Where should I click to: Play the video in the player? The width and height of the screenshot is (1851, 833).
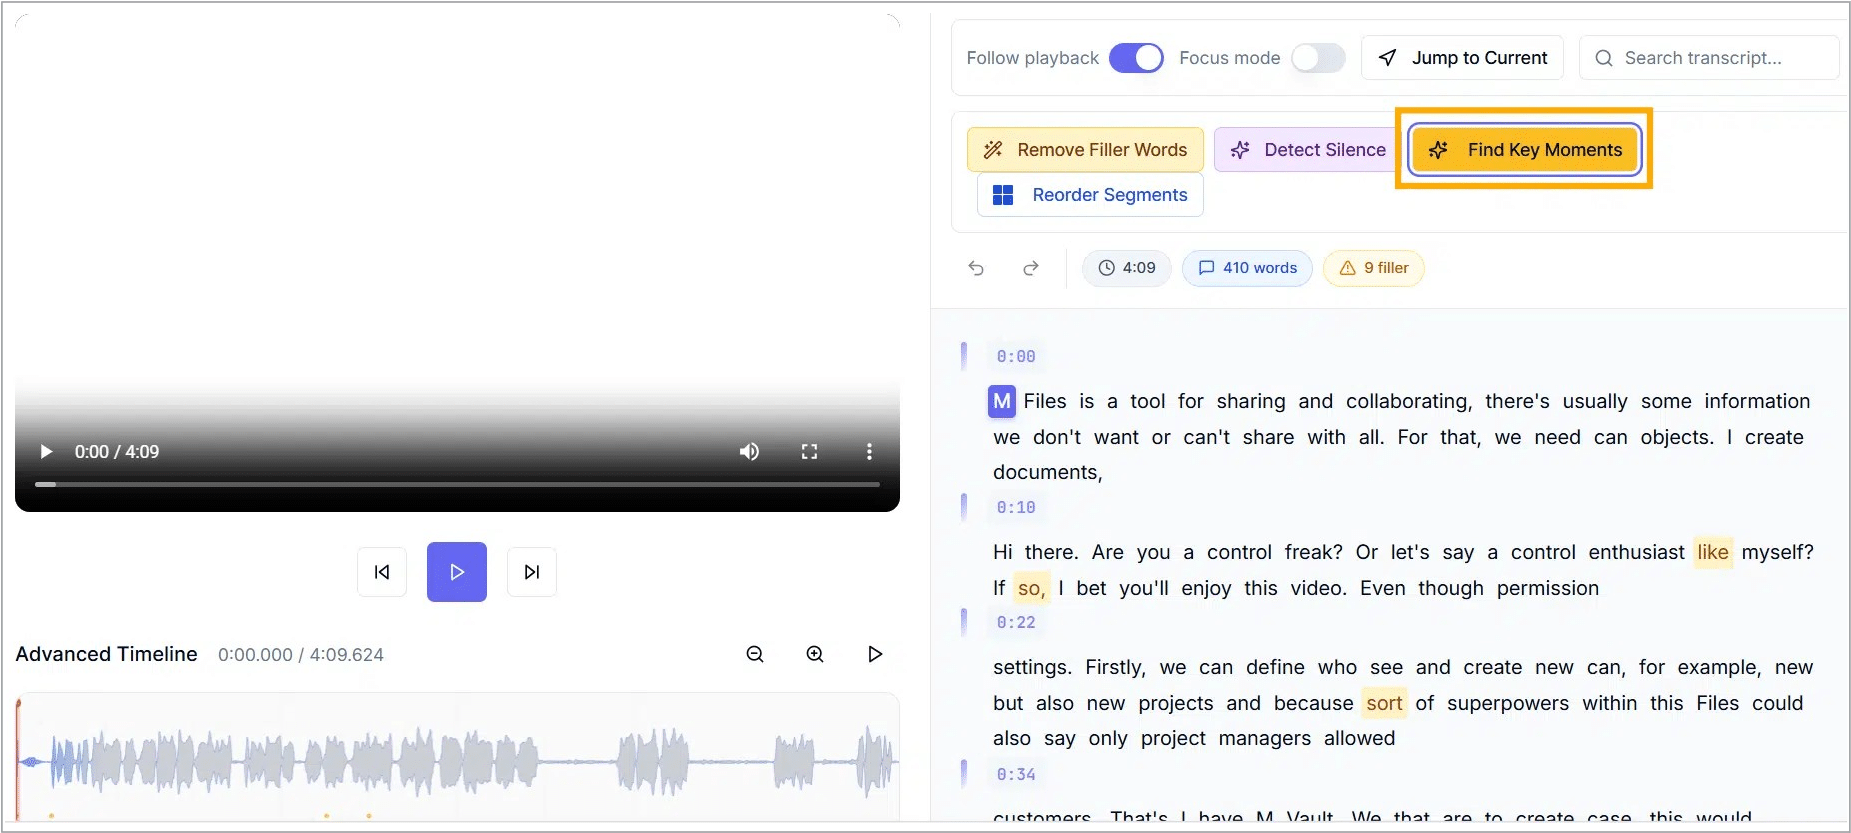(46, 452)
